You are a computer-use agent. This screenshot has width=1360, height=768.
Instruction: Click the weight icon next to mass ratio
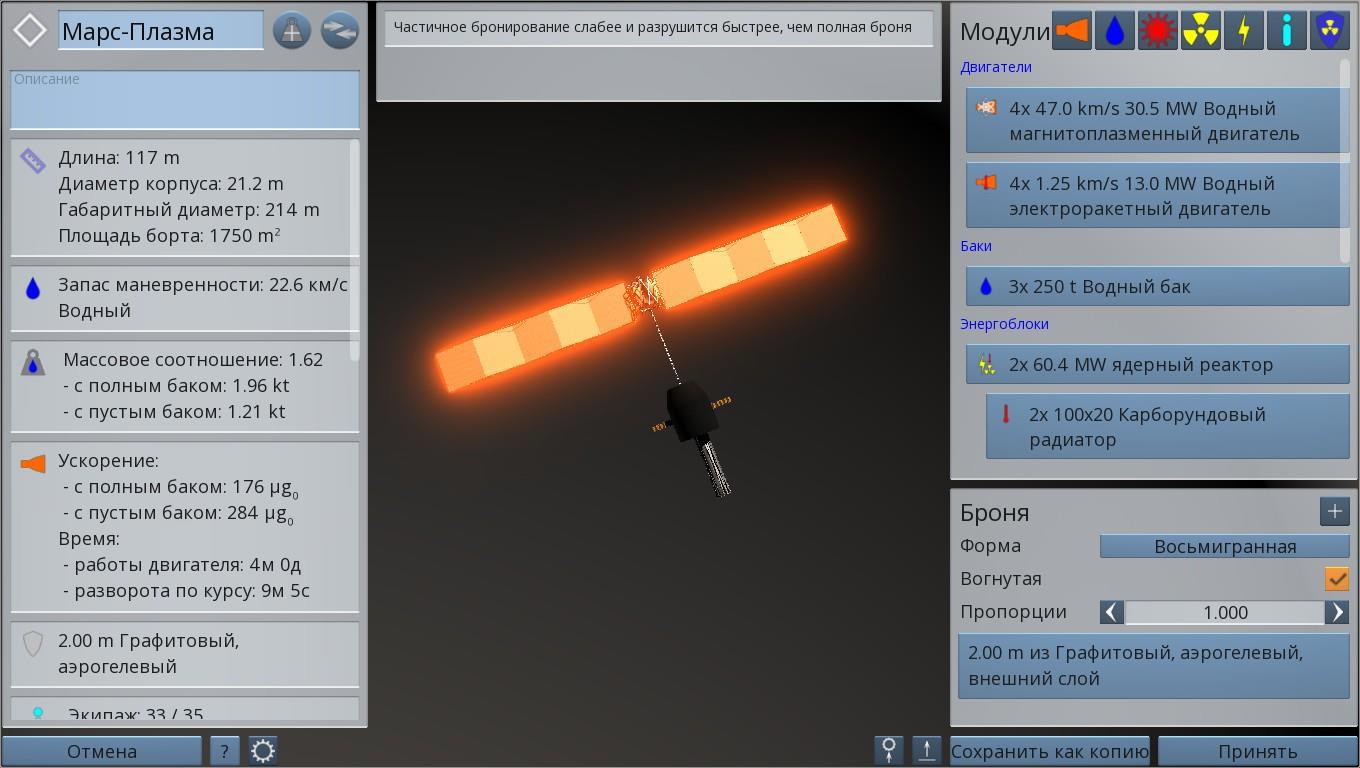click(x=33, y=363)
